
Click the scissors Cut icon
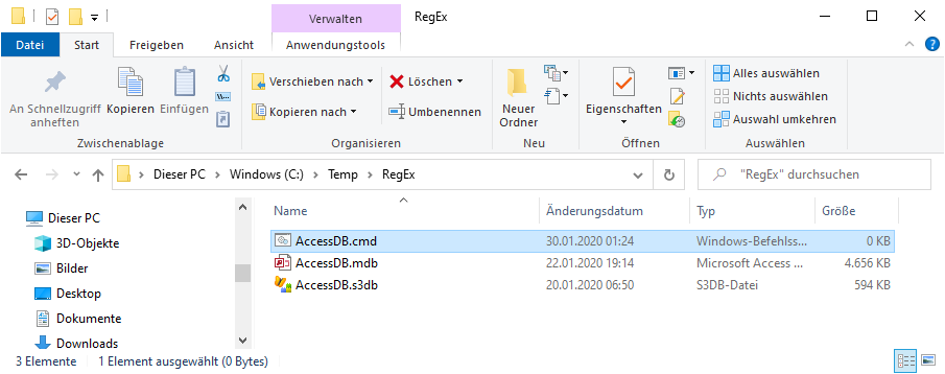(x=223, y=75)
